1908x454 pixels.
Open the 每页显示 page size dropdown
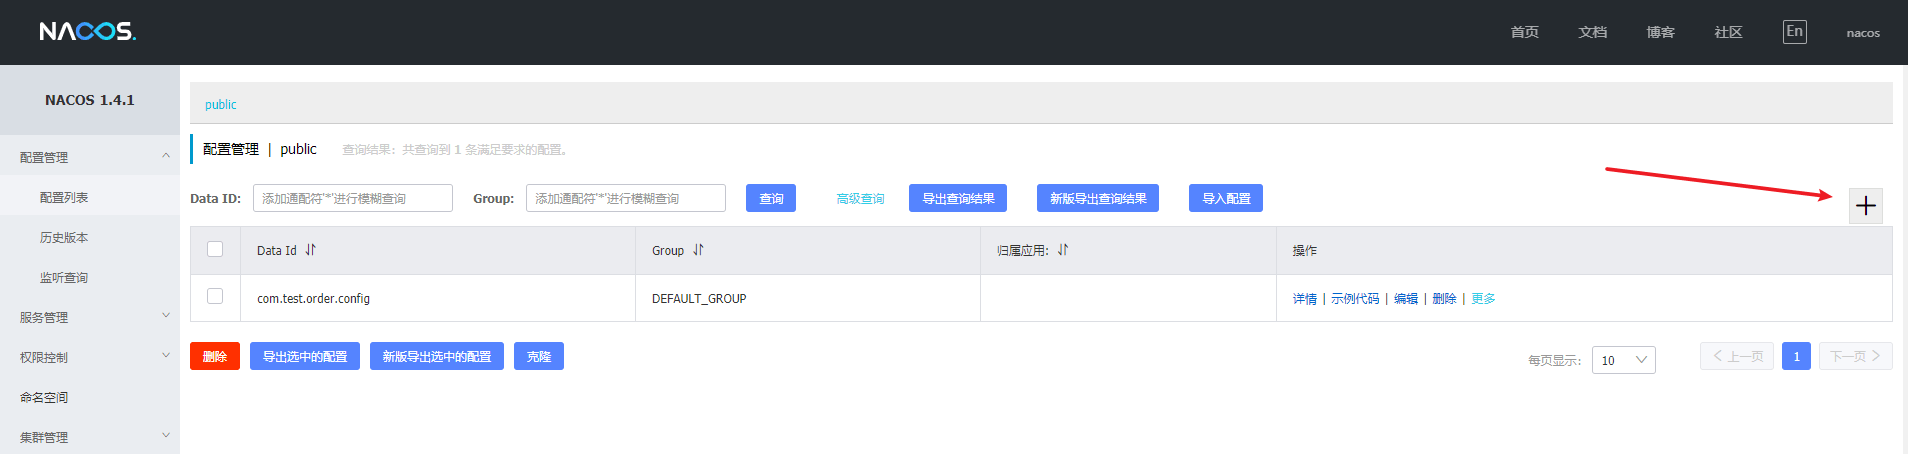coord(1623,360)
